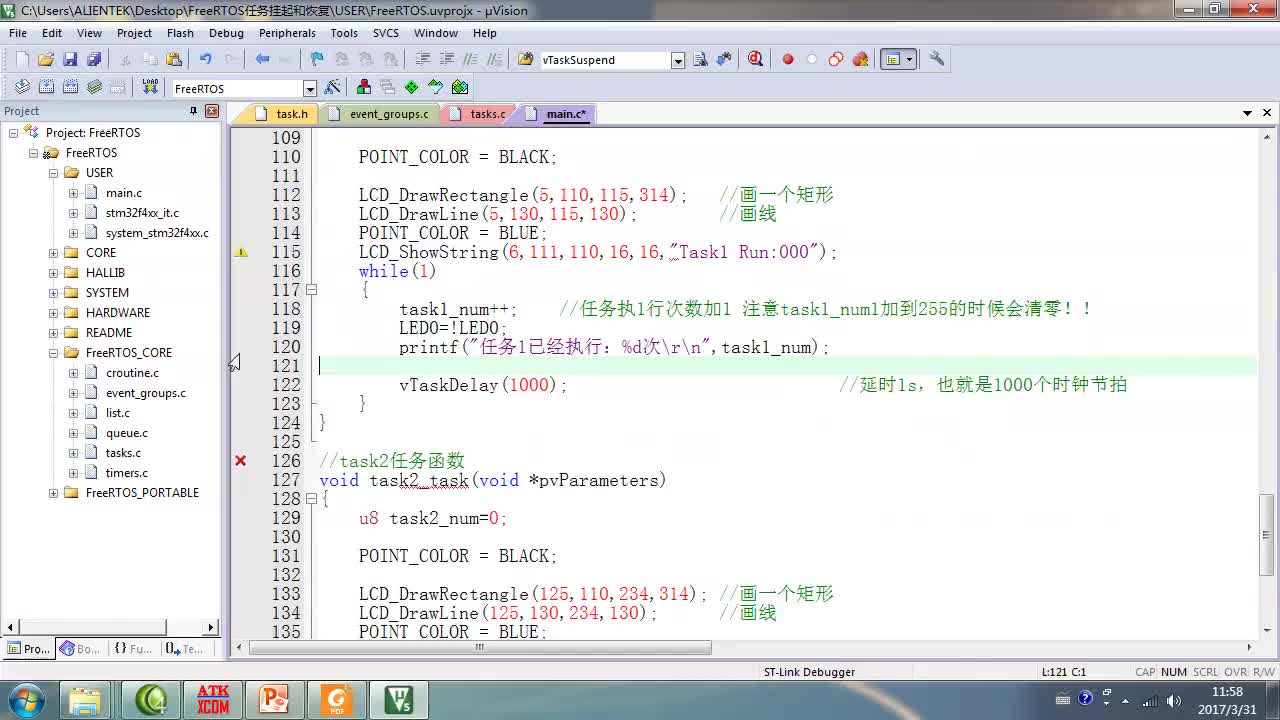Expand the CORE folder
Screen dimensions: 1280x720
coord(53,253)
